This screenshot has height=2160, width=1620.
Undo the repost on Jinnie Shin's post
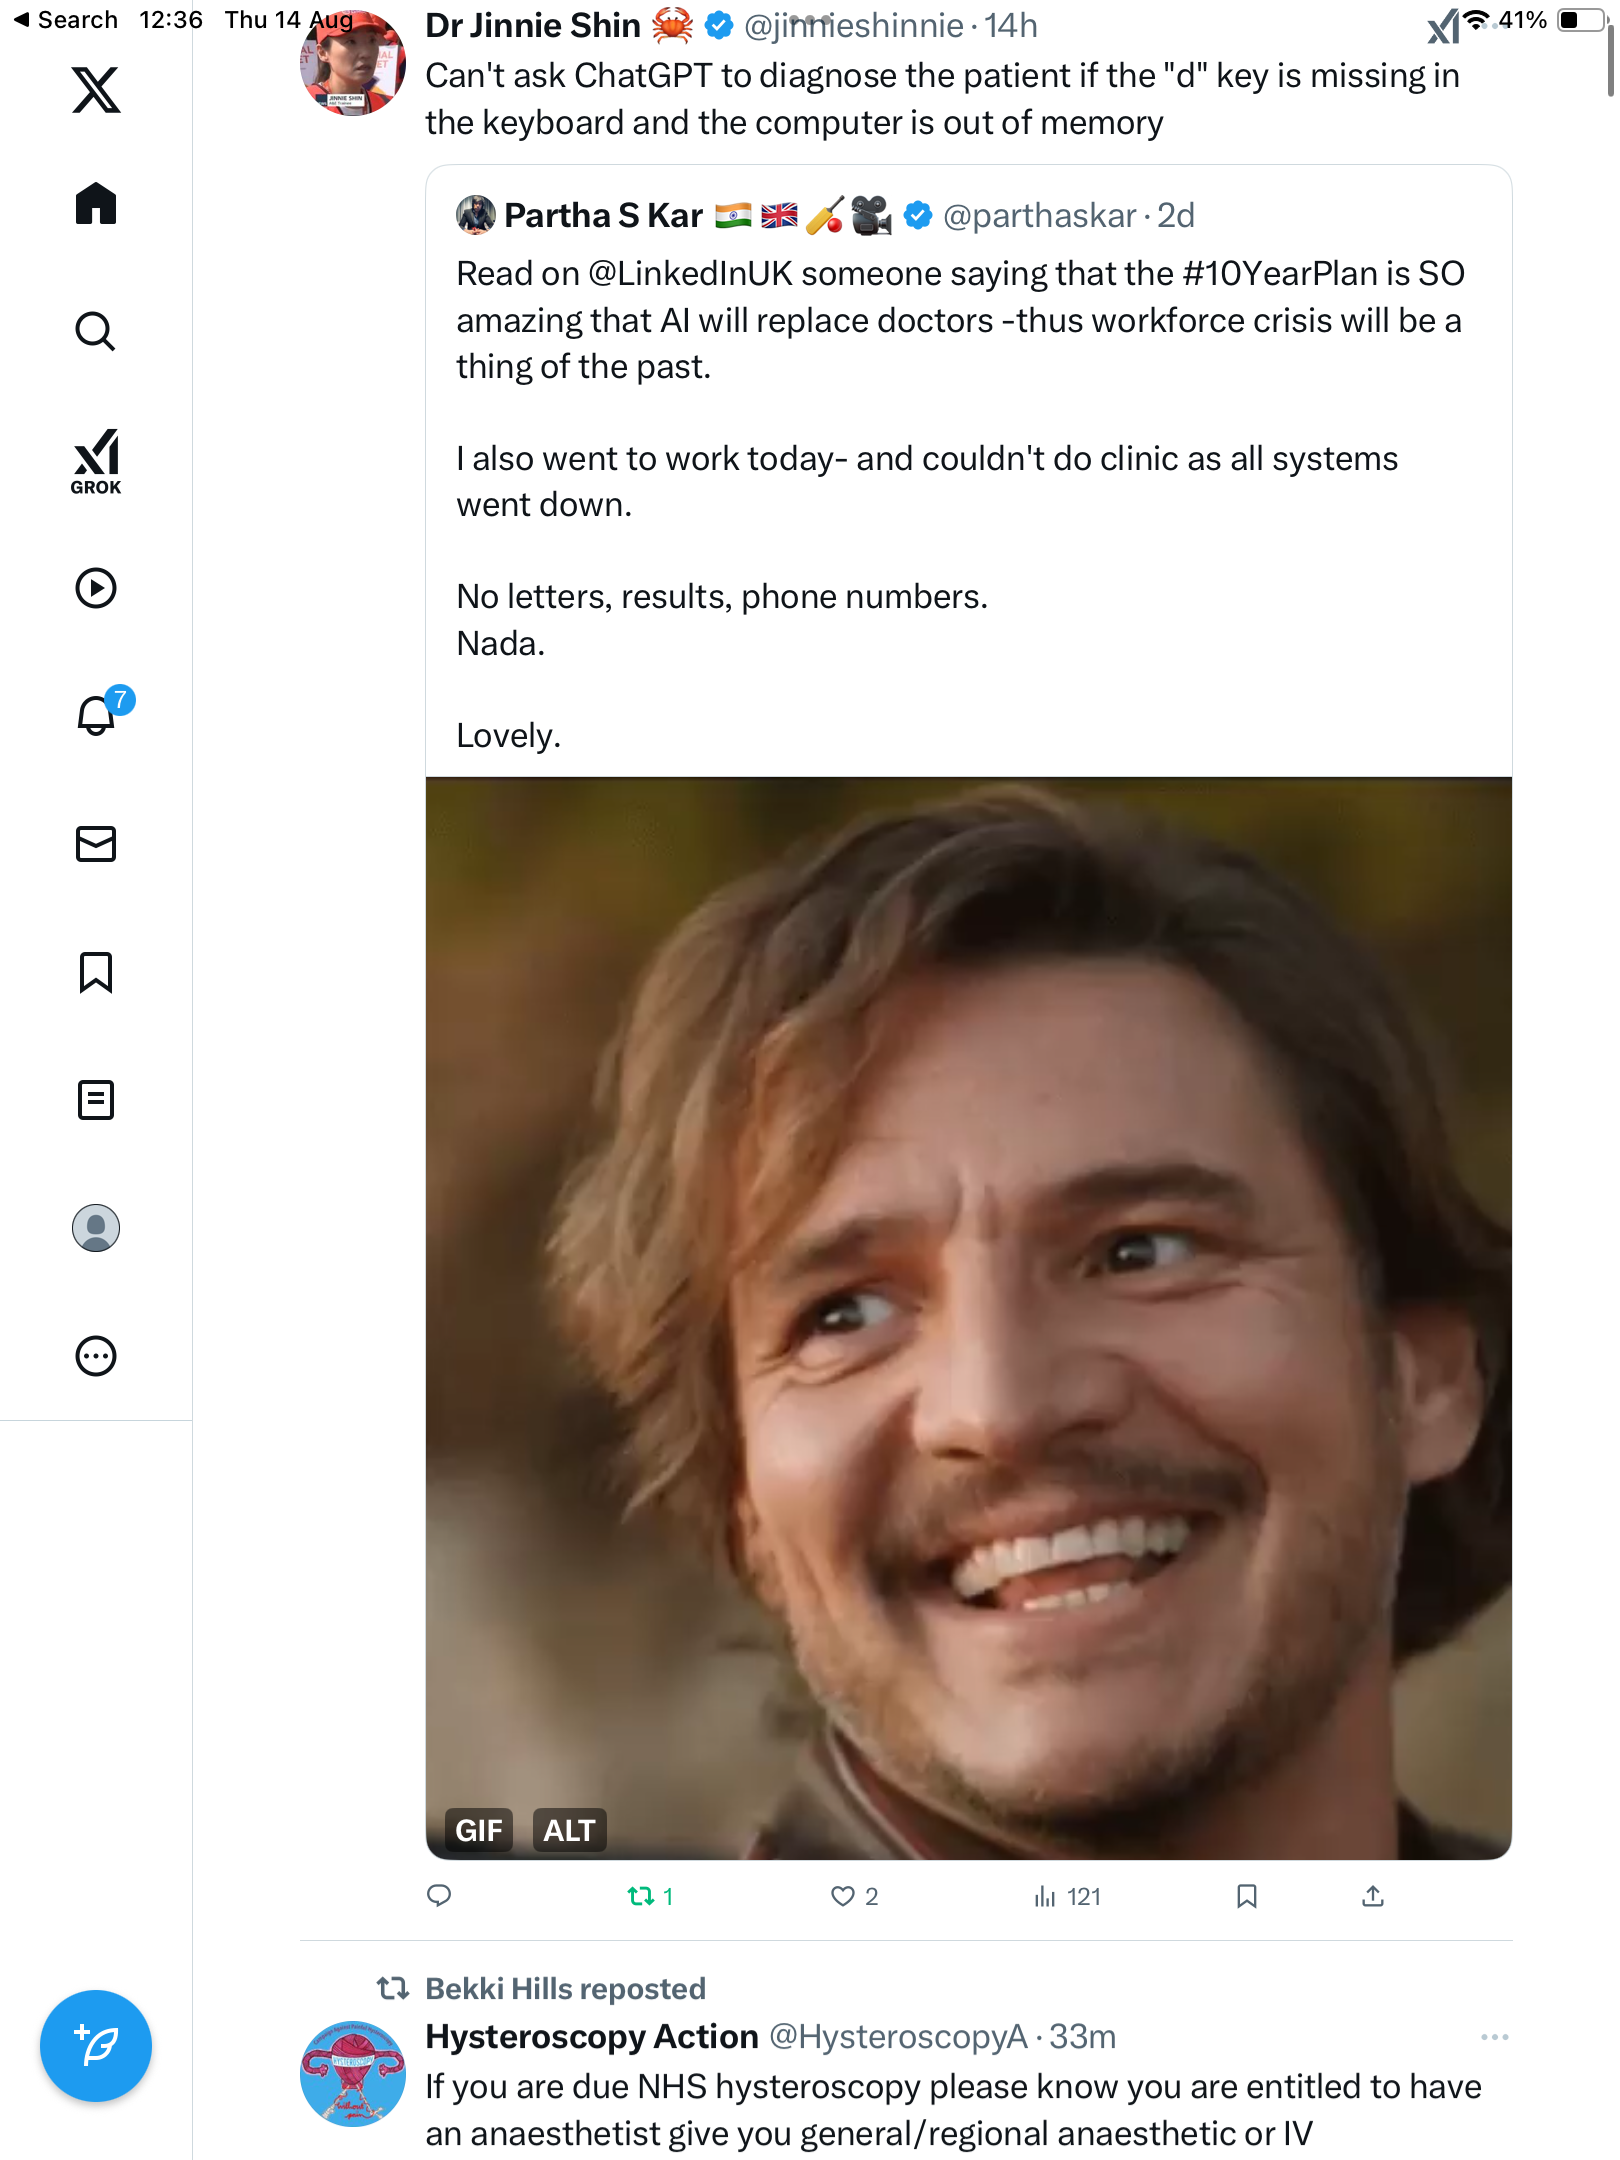(x=641, y=1896)
